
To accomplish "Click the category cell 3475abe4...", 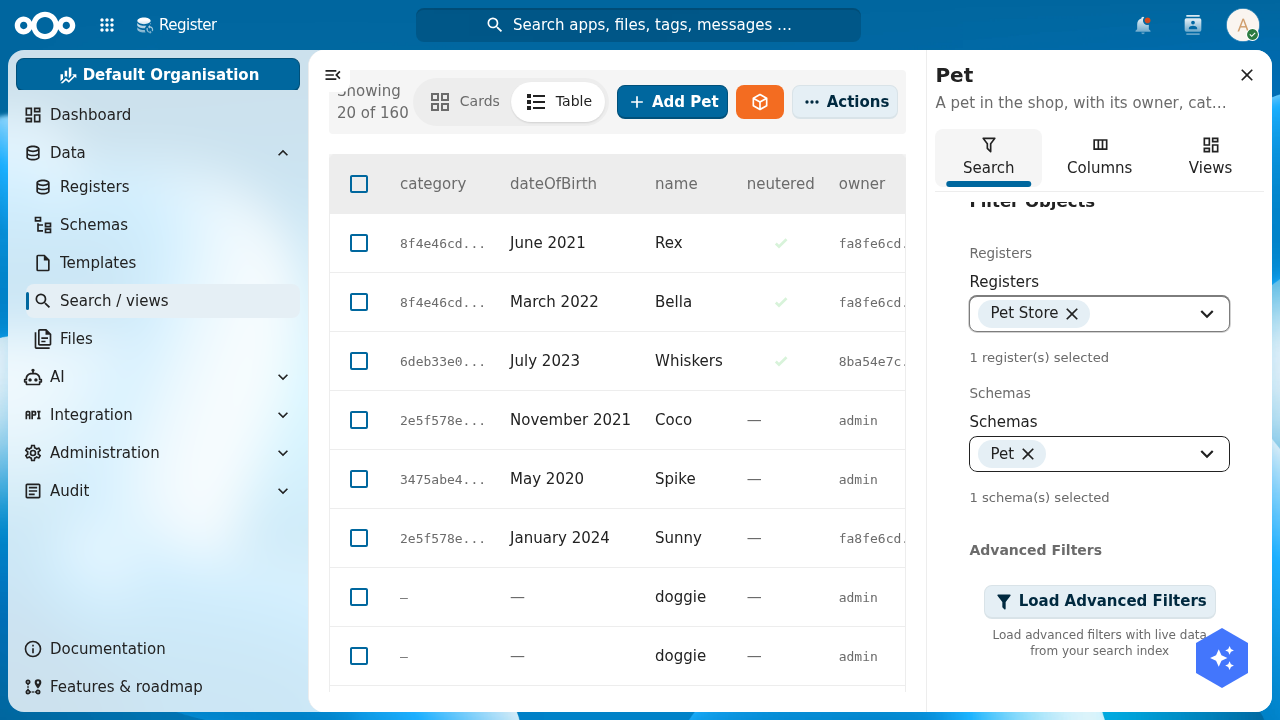I will tap(443, 480).
